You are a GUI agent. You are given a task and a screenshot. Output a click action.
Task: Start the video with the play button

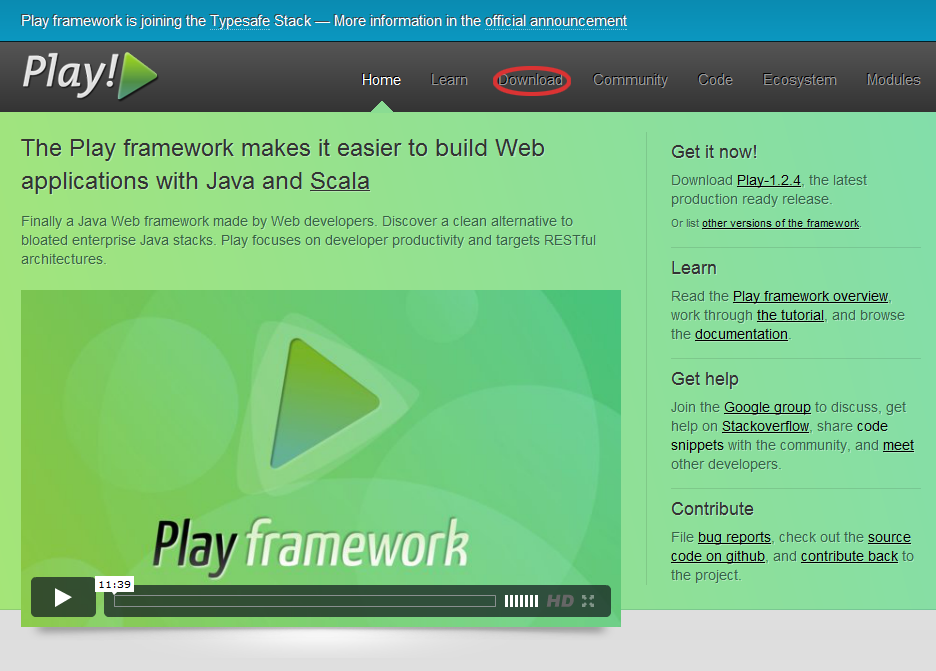63,597
